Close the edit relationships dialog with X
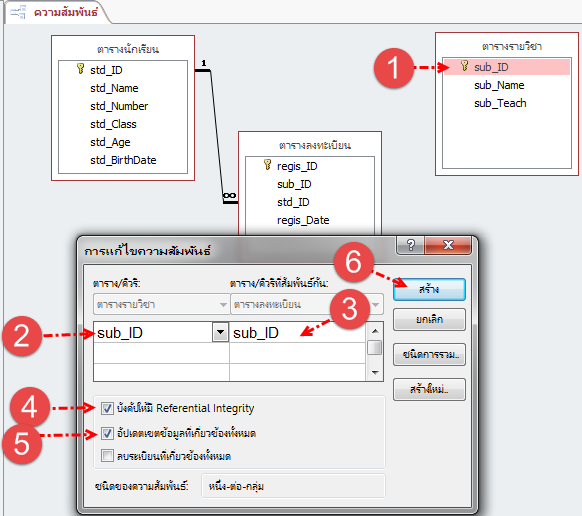 coord(448,245)
